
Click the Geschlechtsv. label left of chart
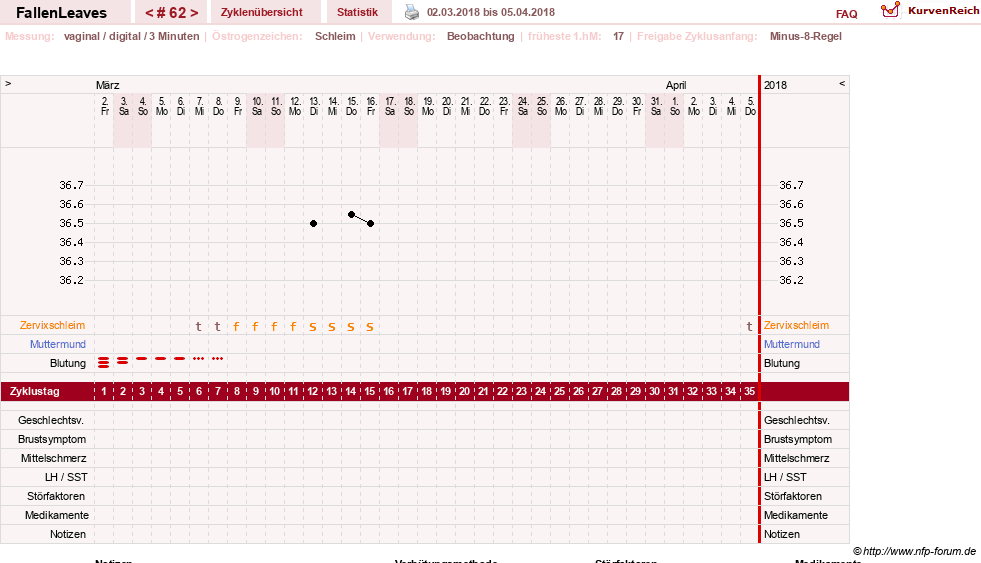[51, 420]
